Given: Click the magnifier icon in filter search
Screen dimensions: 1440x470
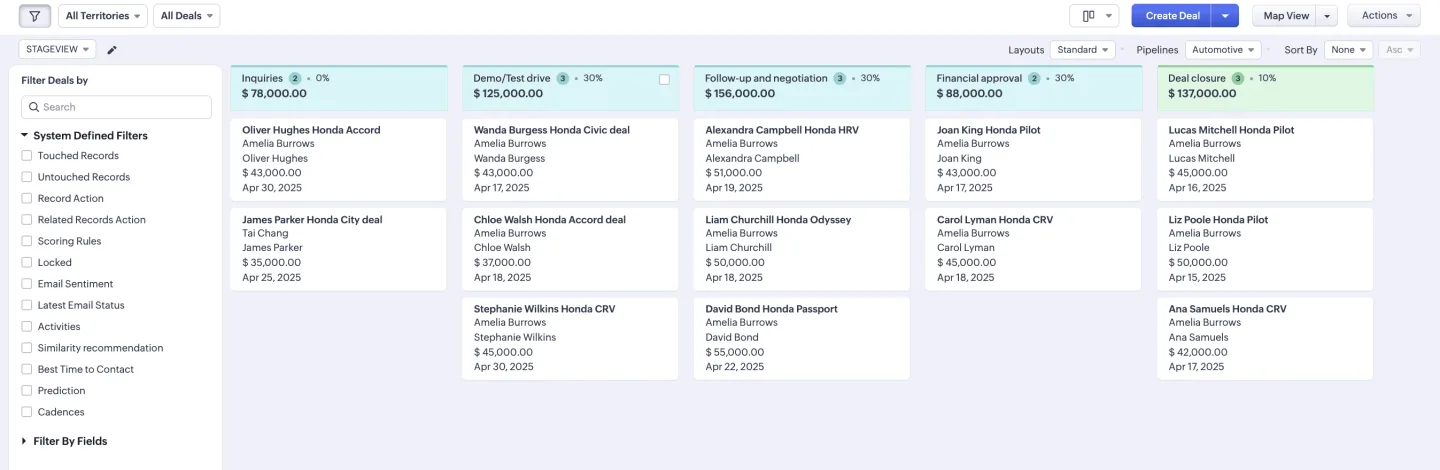Looking at the screenshot, I should pyautogui.click(x=34, y=107).
